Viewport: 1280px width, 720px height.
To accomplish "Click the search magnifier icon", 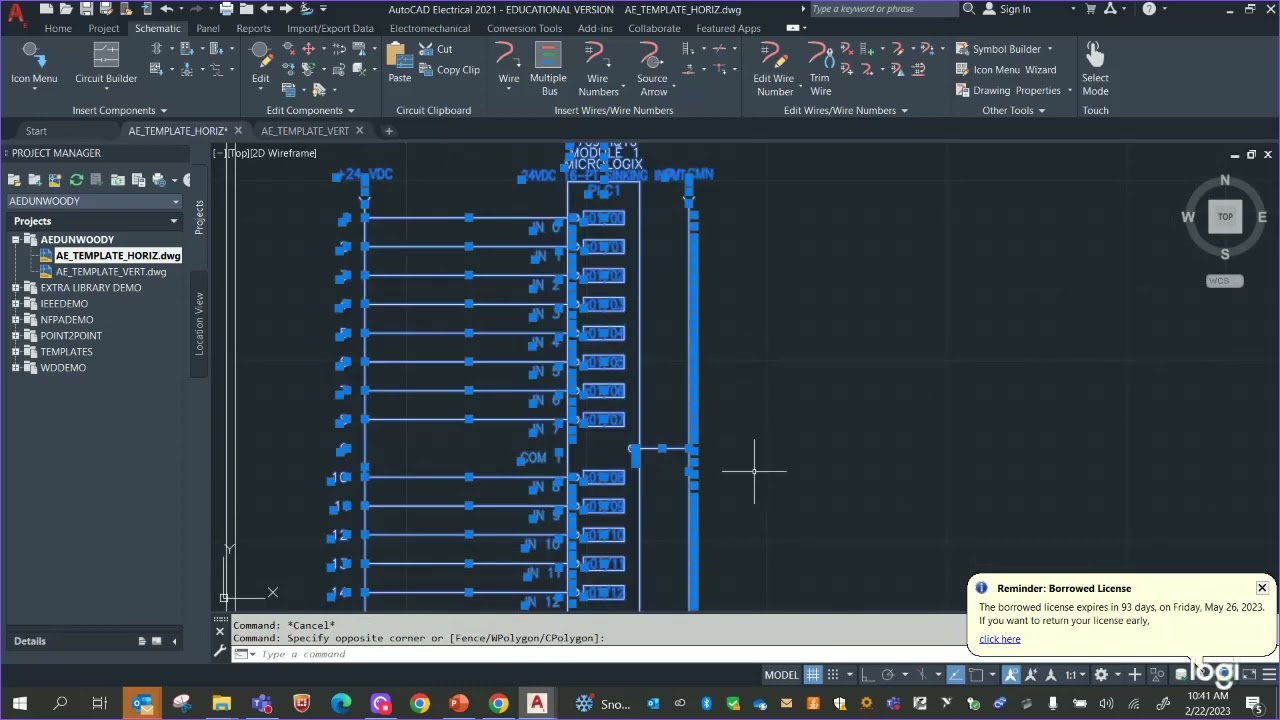I will [968, 9].
